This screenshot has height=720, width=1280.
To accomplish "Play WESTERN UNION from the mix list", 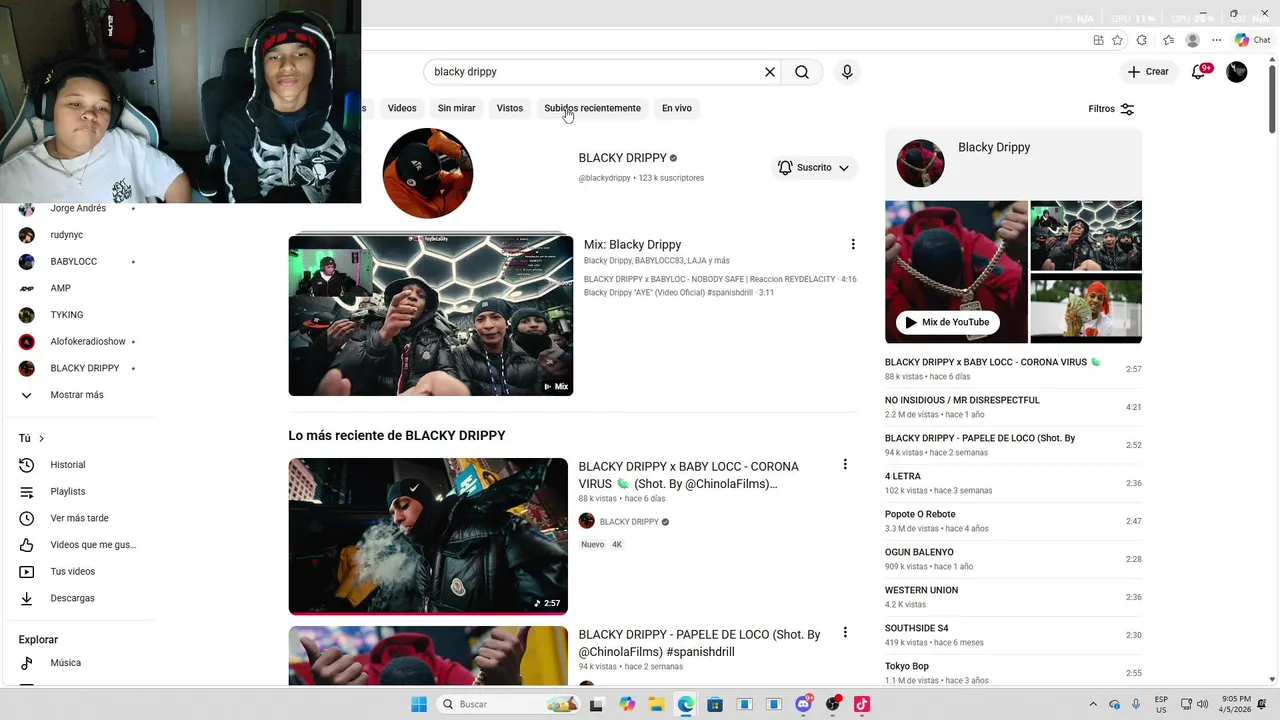I will pos(1013,597).
